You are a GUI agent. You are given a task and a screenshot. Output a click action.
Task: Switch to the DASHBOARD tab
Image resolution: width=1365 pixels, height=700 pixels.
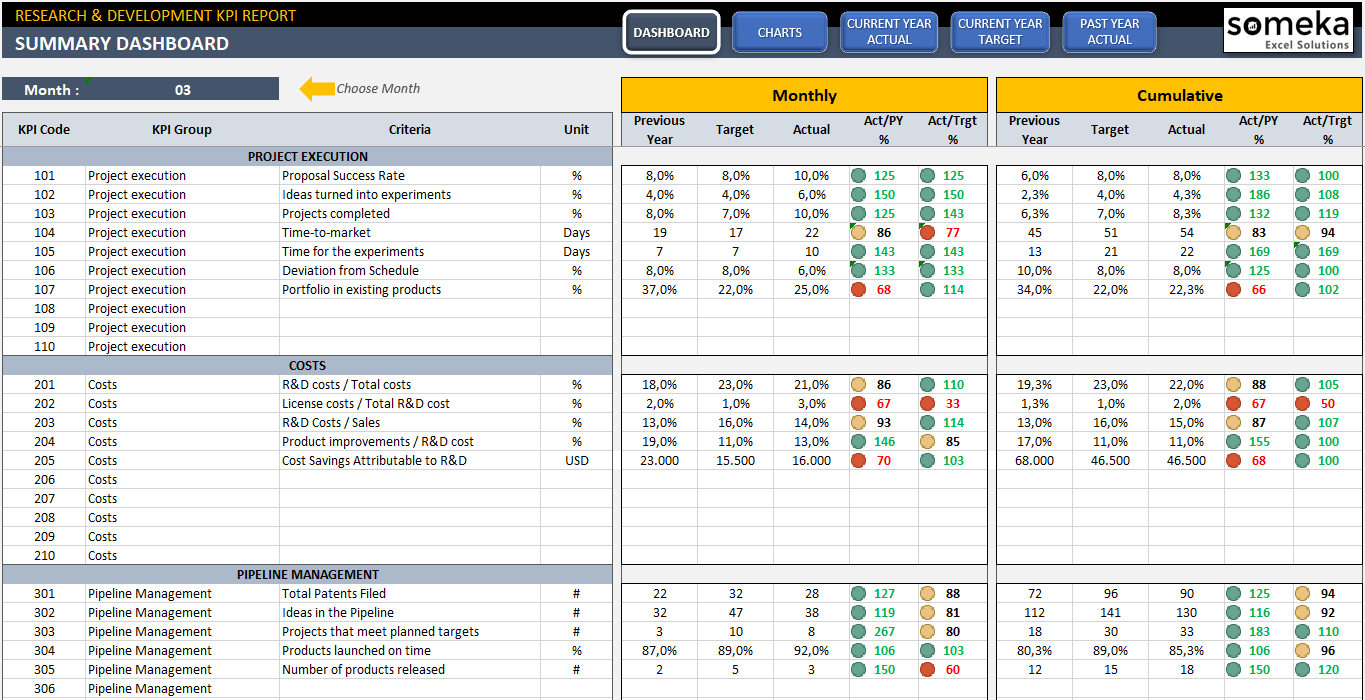coord(671,32)
